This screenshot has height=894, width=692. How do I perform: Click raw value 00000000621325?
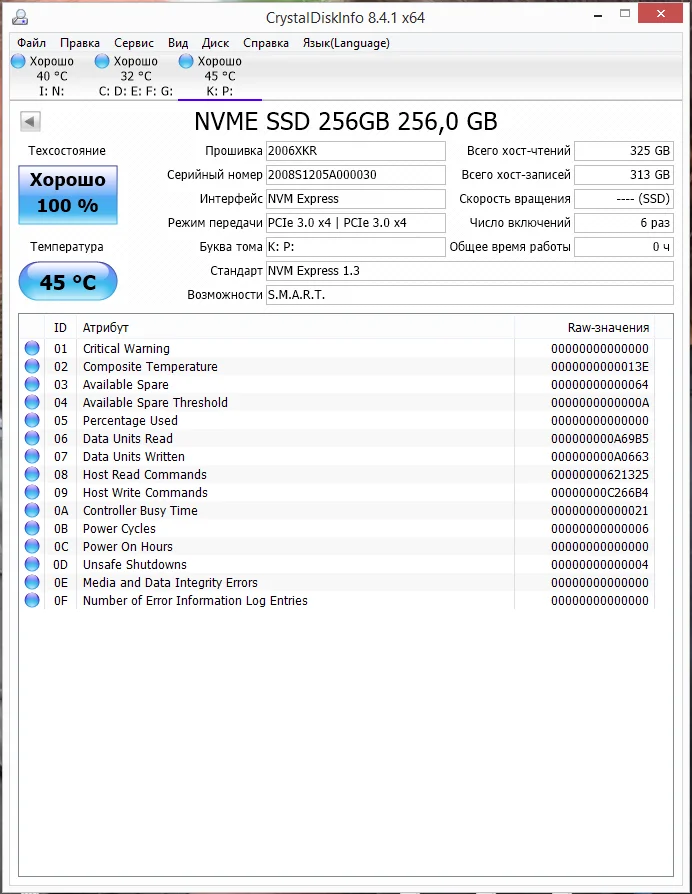(600, 474)
